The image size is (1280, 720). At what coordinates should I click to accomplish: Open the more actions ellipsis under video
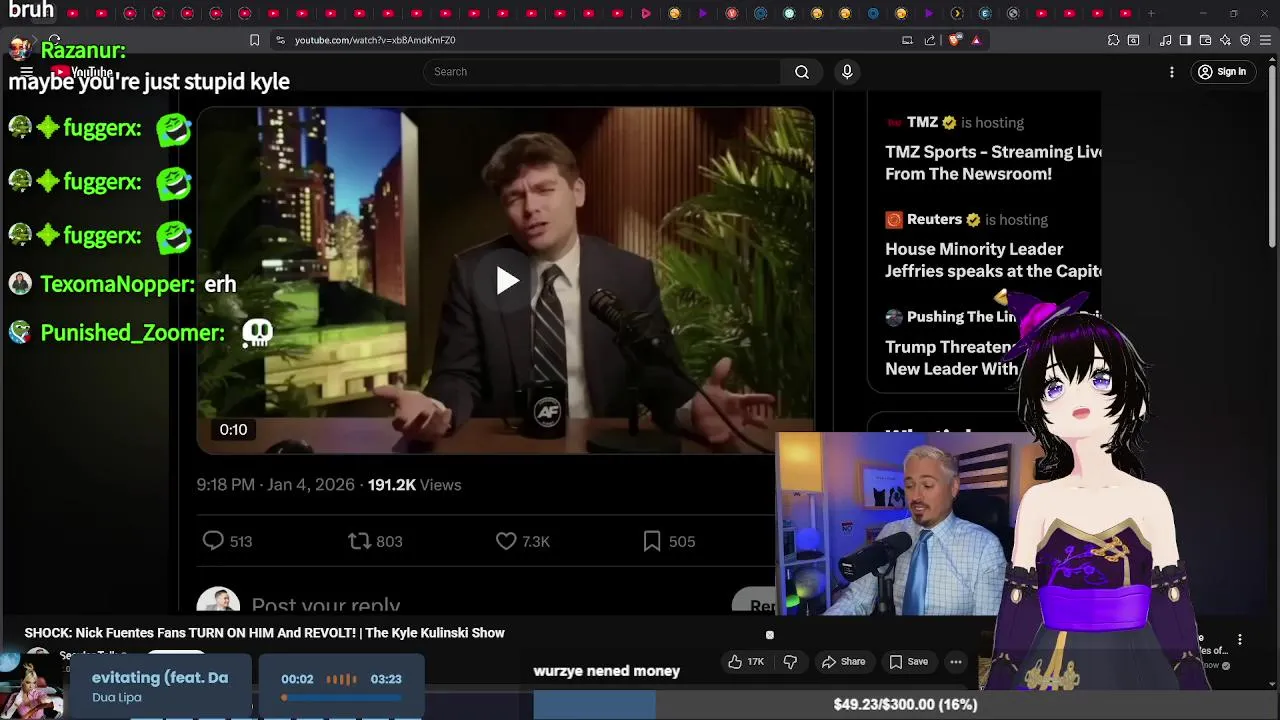[956, 662]
